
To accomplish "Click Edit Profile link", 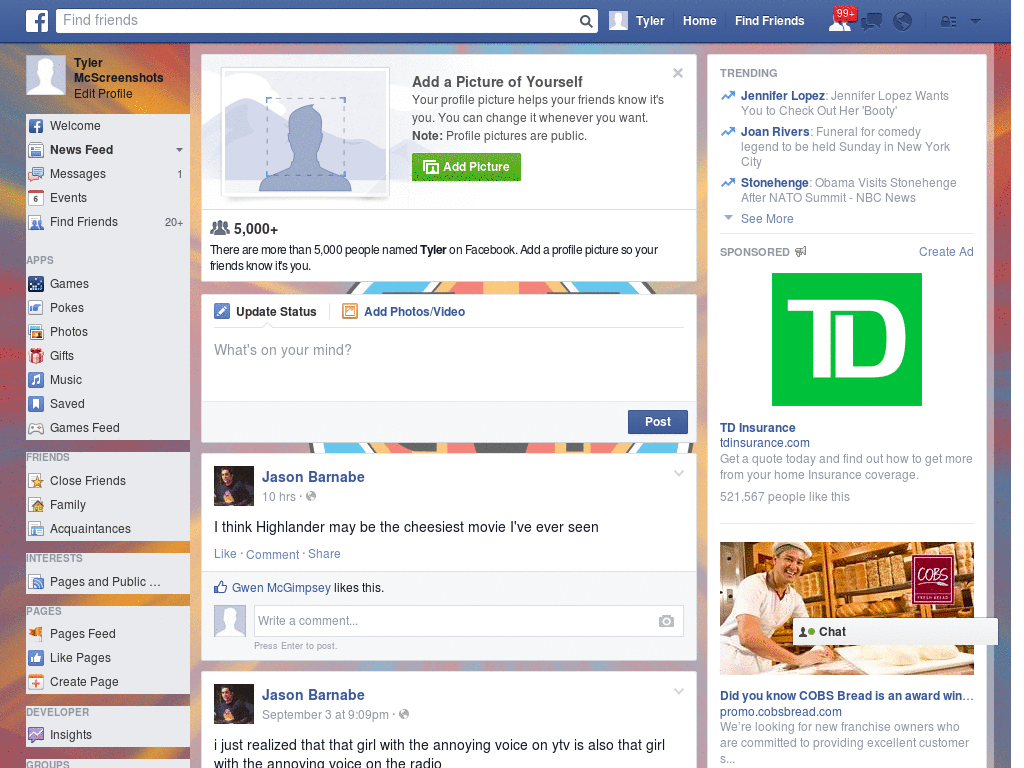I will [103, 94].
